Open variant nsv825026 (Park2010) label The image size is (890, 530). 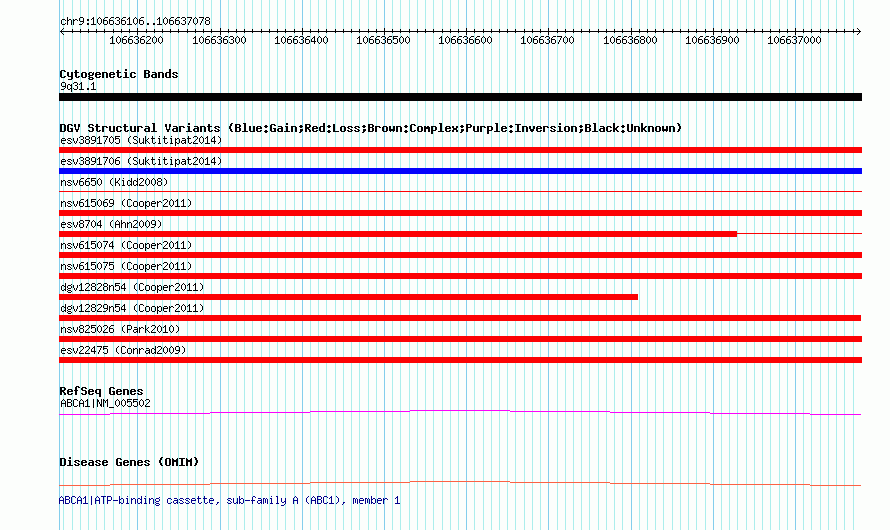(x=120, y=329)
